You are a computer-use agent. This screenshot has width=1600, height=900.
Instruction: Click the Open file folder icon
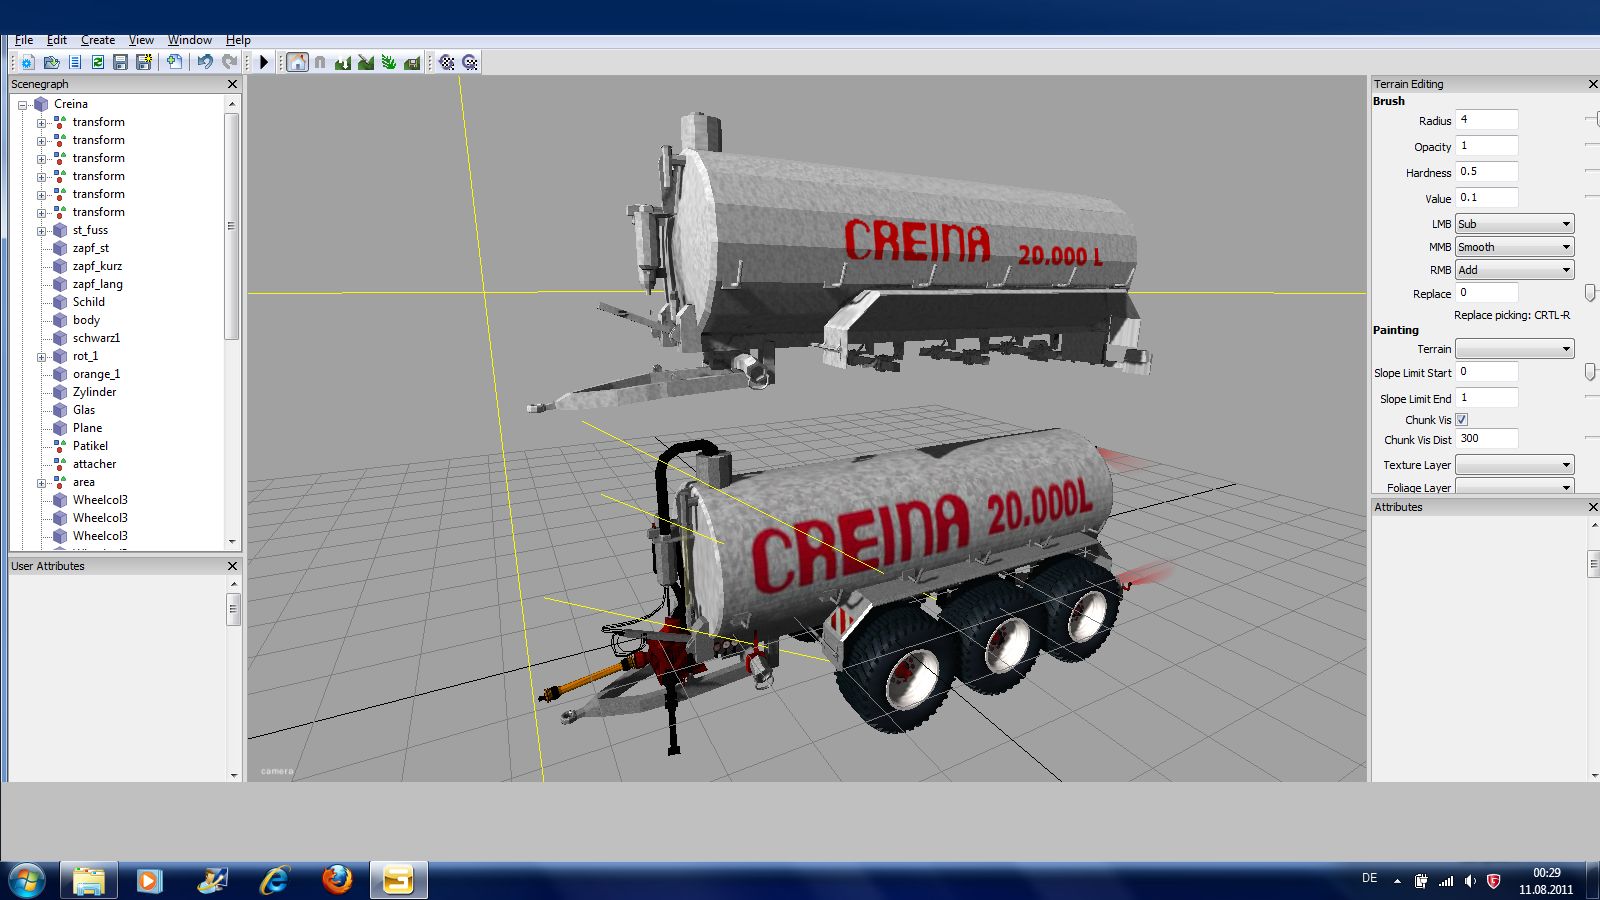(51, 62)
